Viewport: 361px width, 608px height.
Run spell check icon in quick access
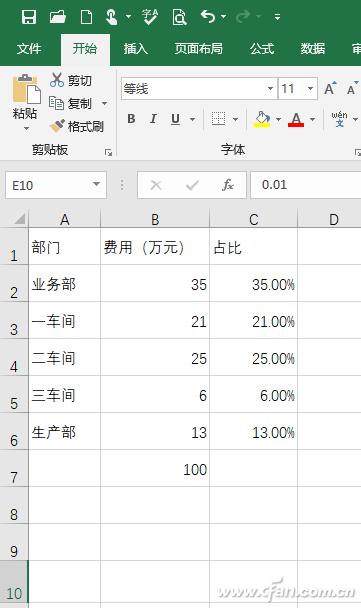(150, 17)
